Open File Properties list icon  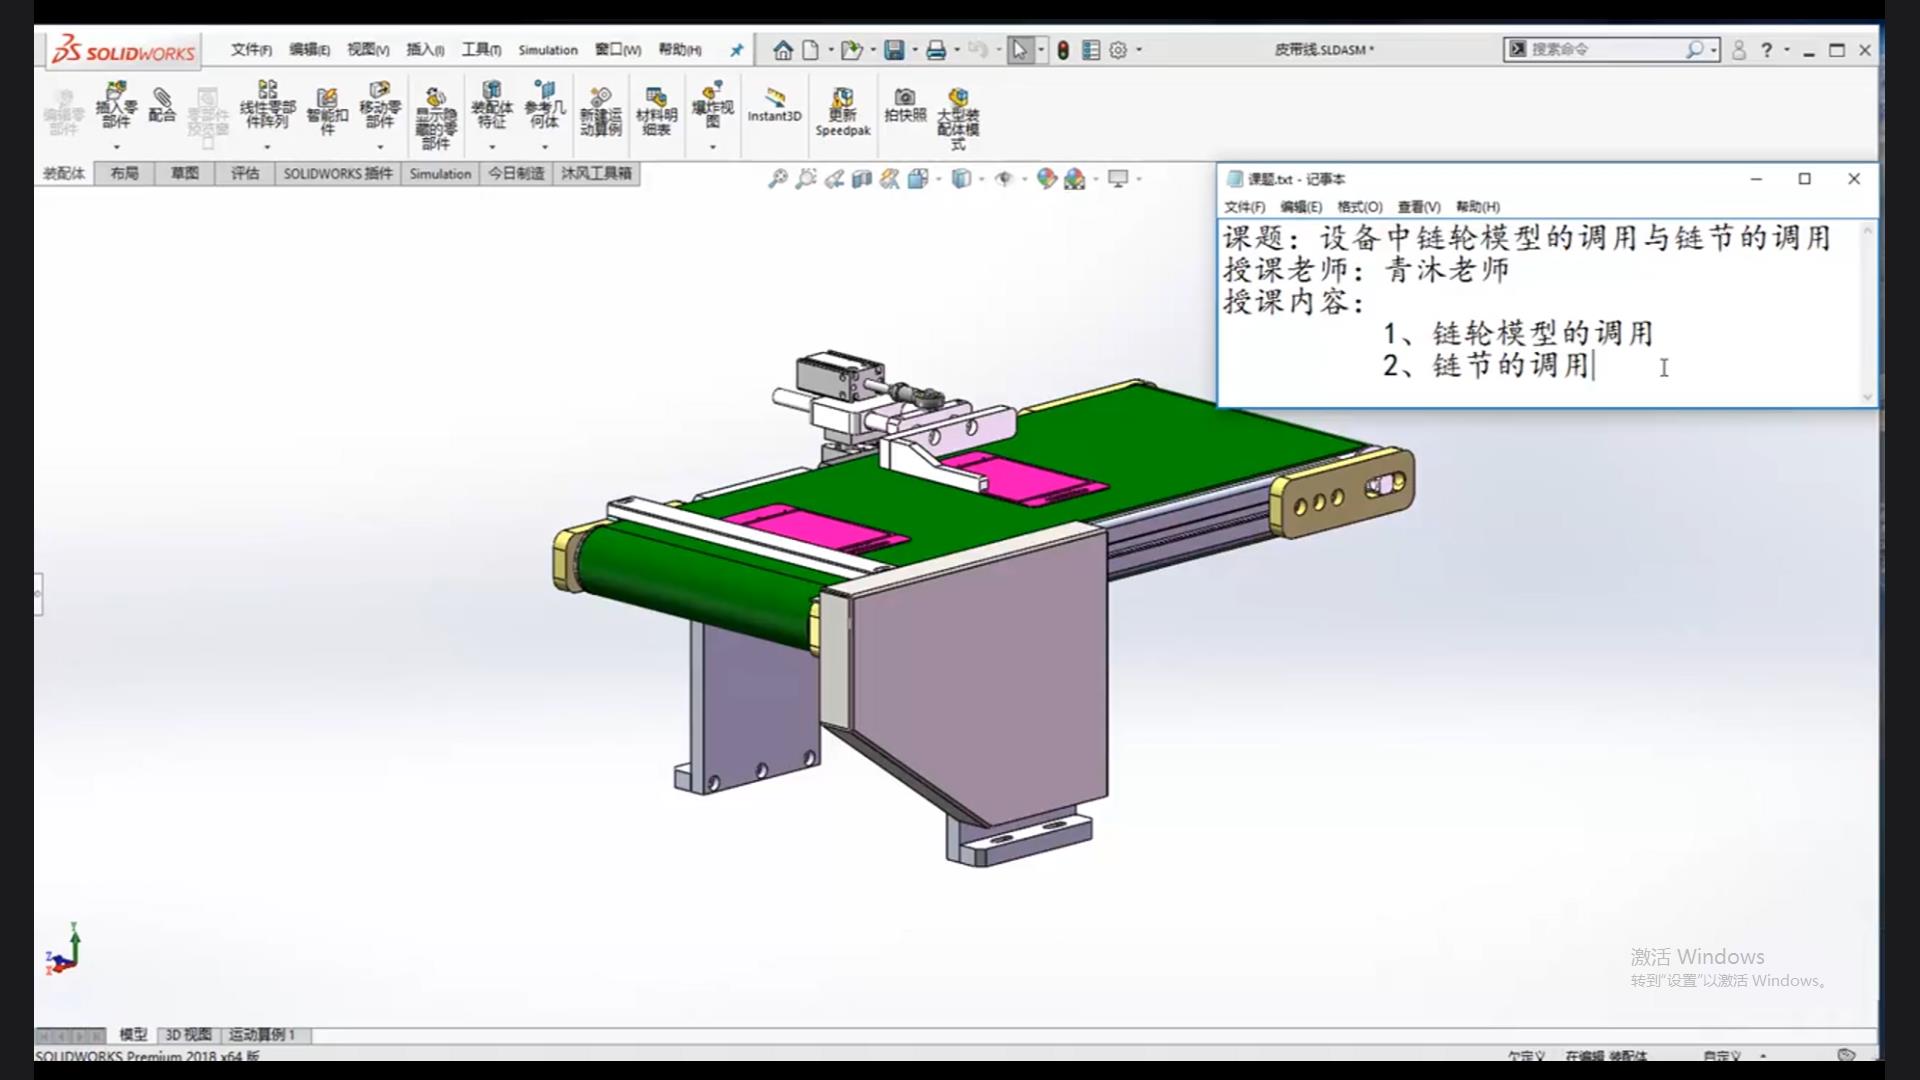pos(1091,50)
